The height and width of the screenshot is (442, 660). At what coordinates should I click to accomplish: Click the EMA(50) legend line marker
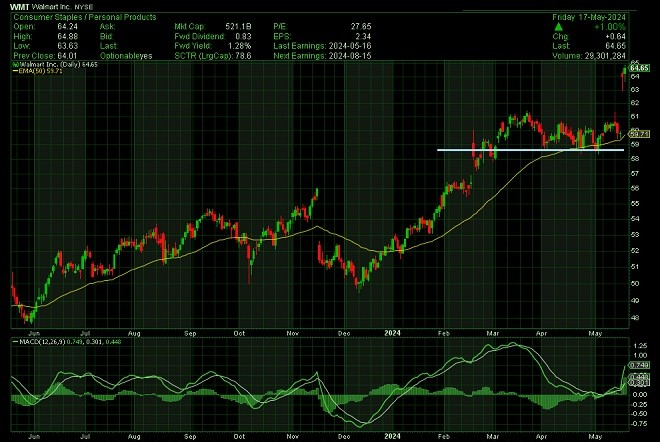pyautogui.click(x=15, y=71)
